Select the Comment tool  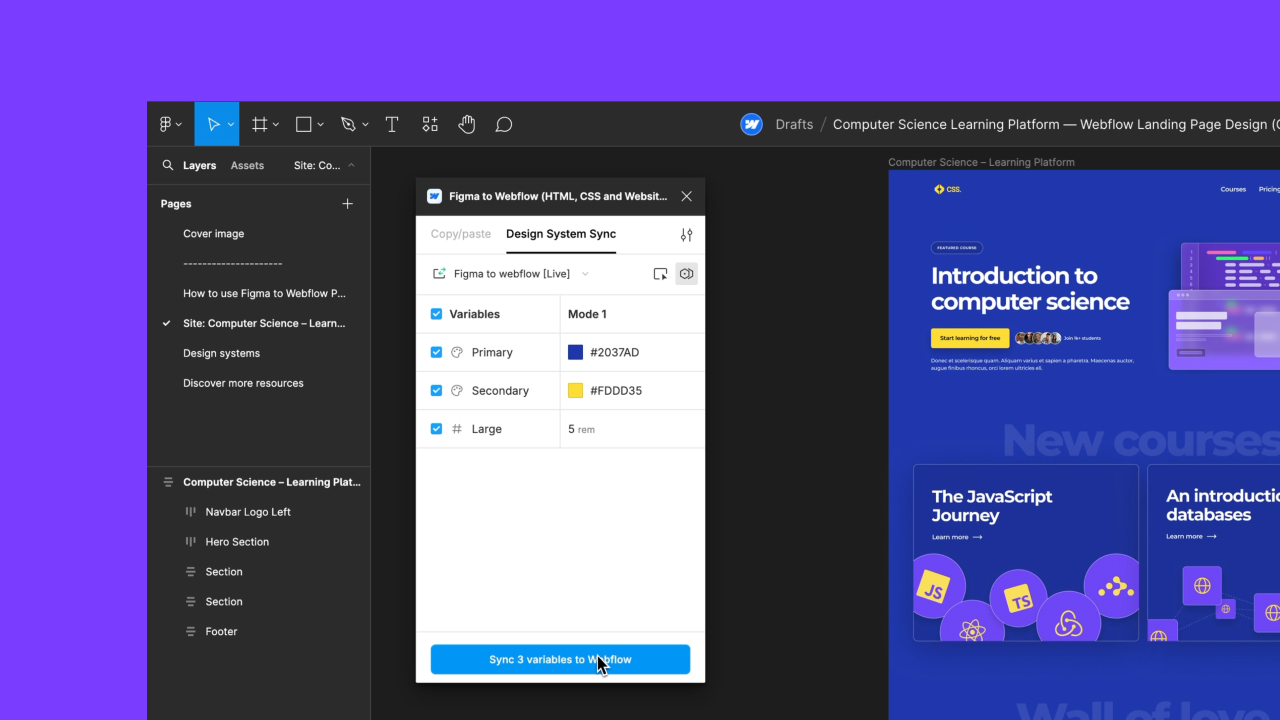click(x=504, y=124)
